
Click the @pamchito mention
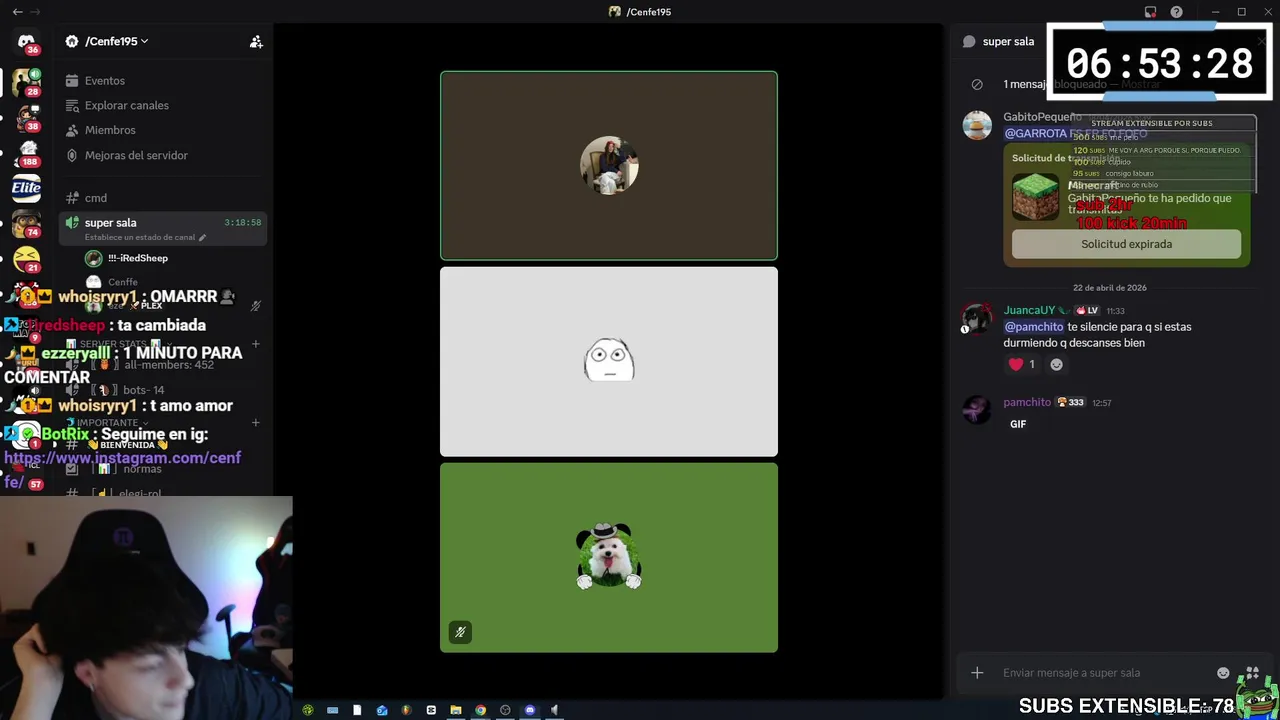point(1033,327)
